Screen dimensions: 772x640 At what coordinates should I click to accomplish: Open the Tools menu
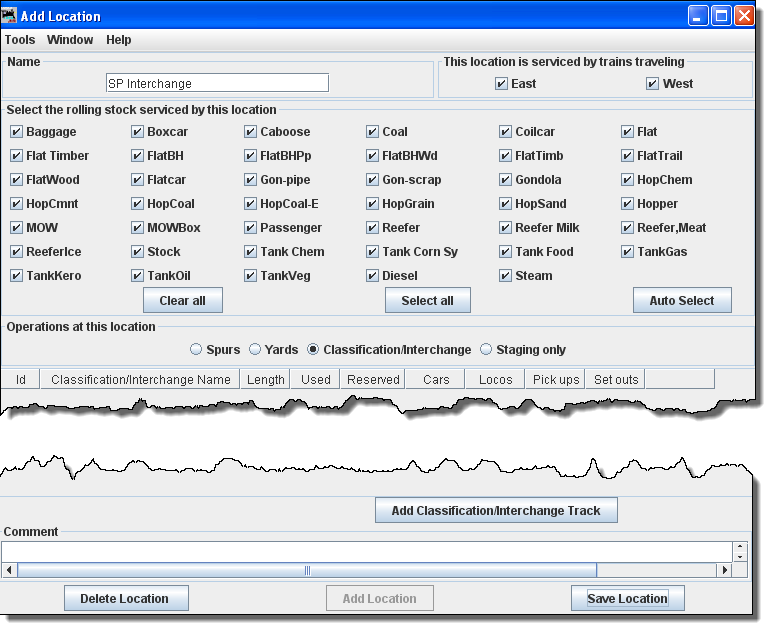[x=20, y=40]
